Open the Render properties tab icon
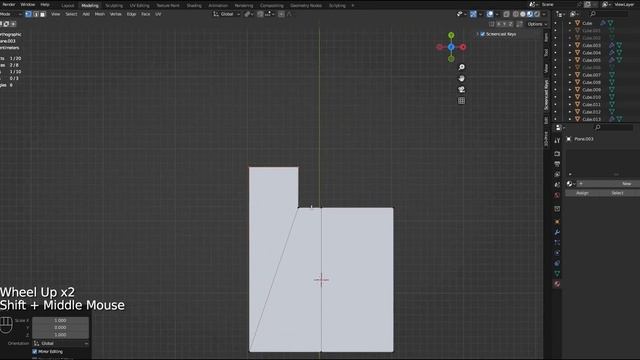This screenshot has height=360, width=640. click(557, 154)
